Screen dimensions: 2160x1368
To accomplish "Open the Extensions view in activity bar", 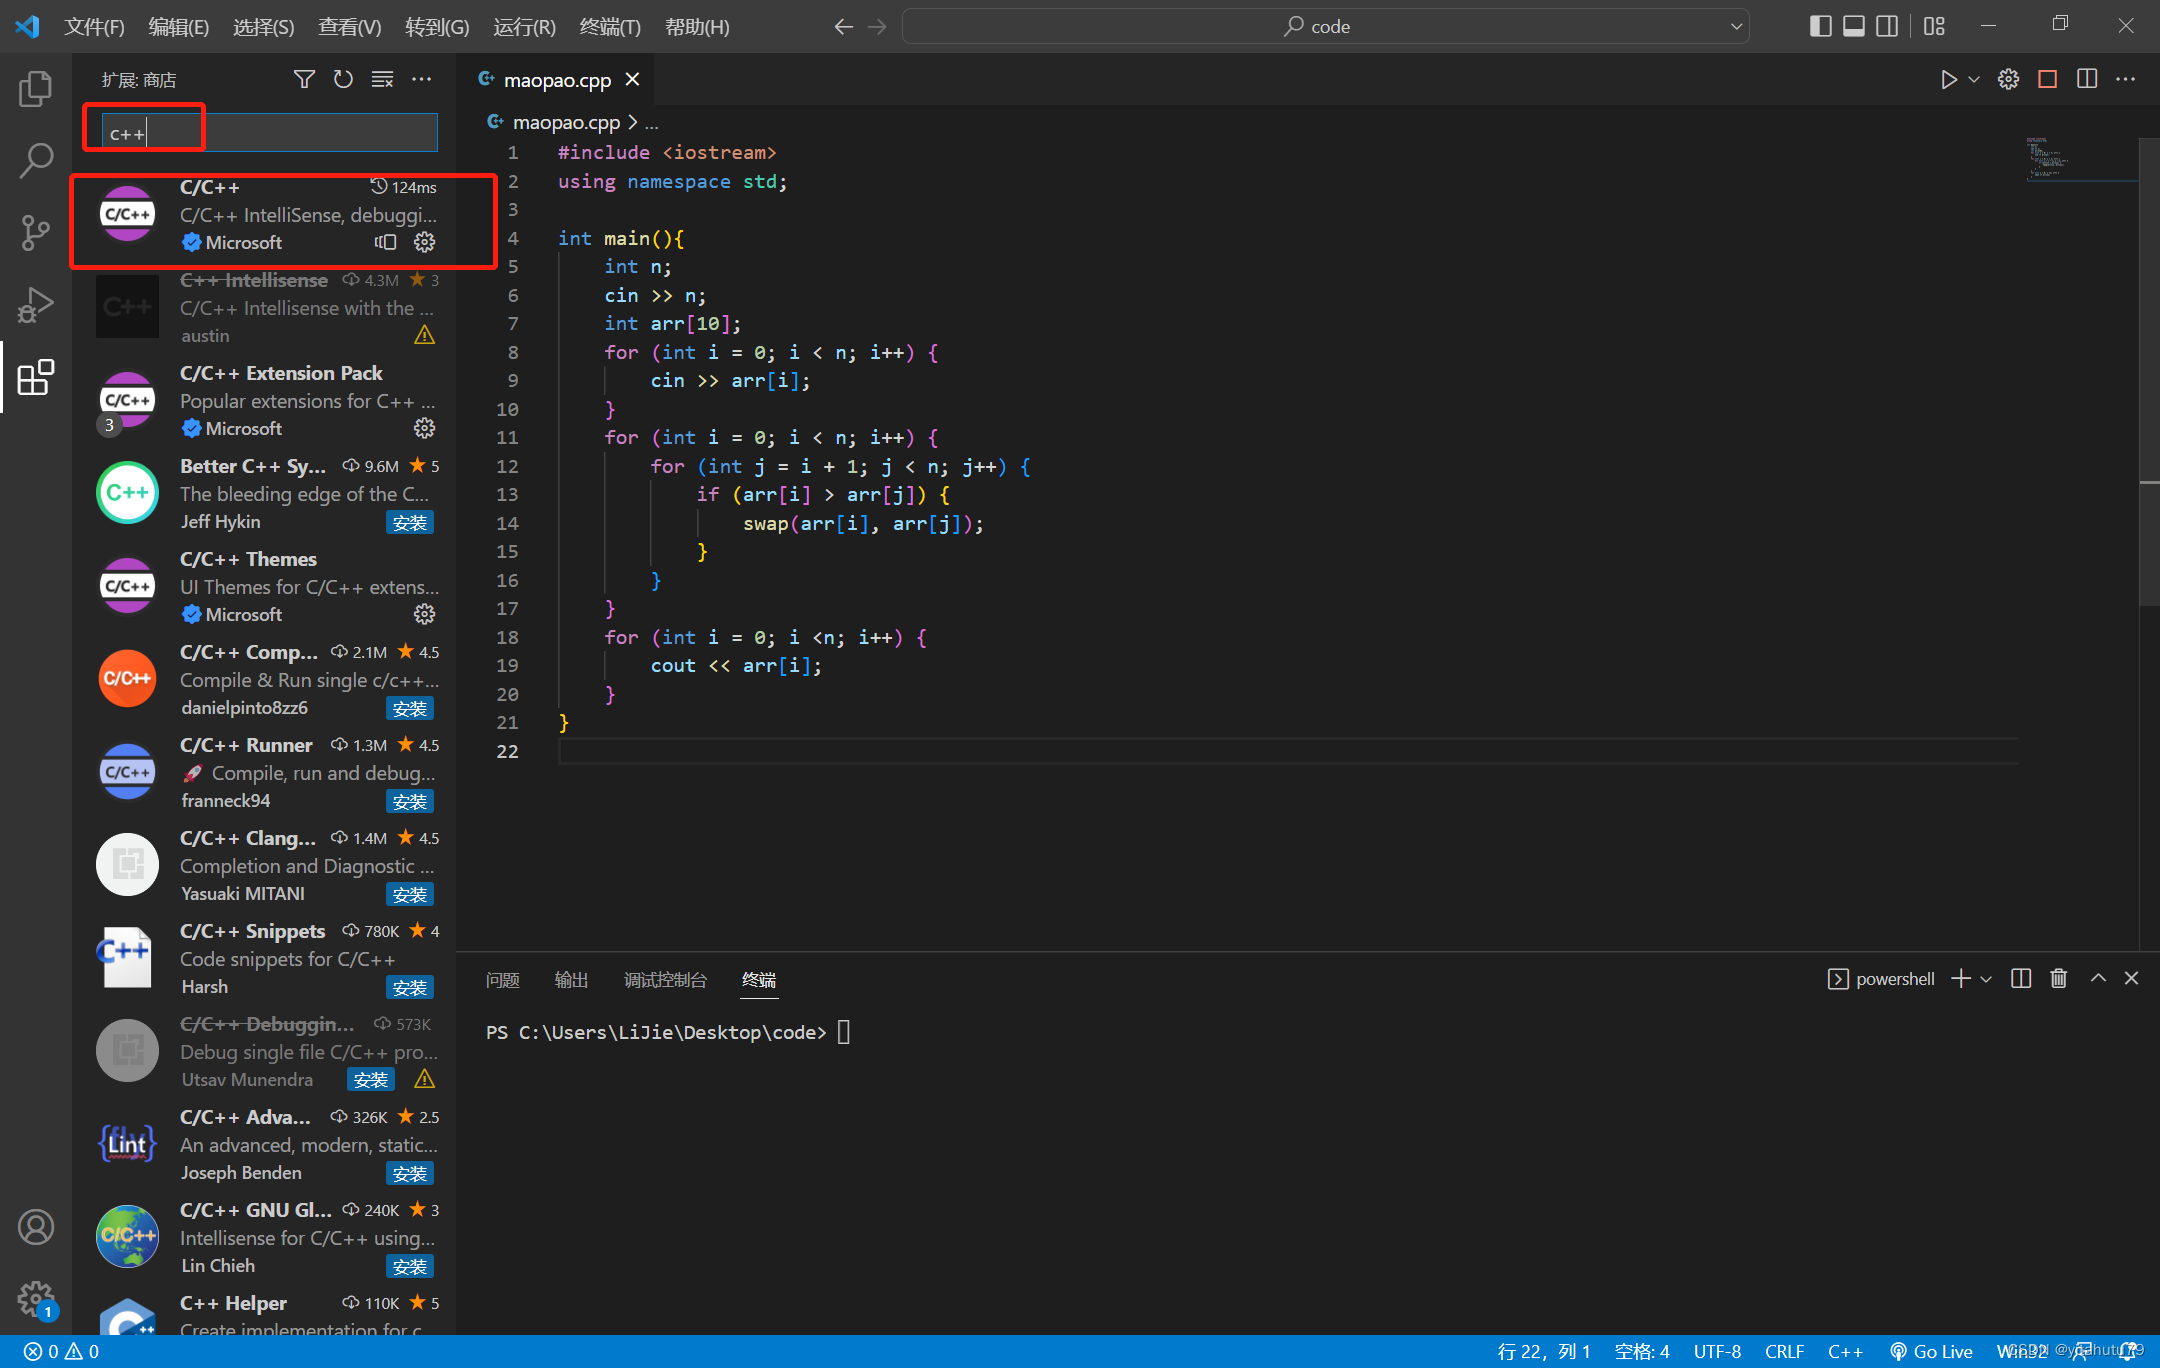I will coord(36,377).
